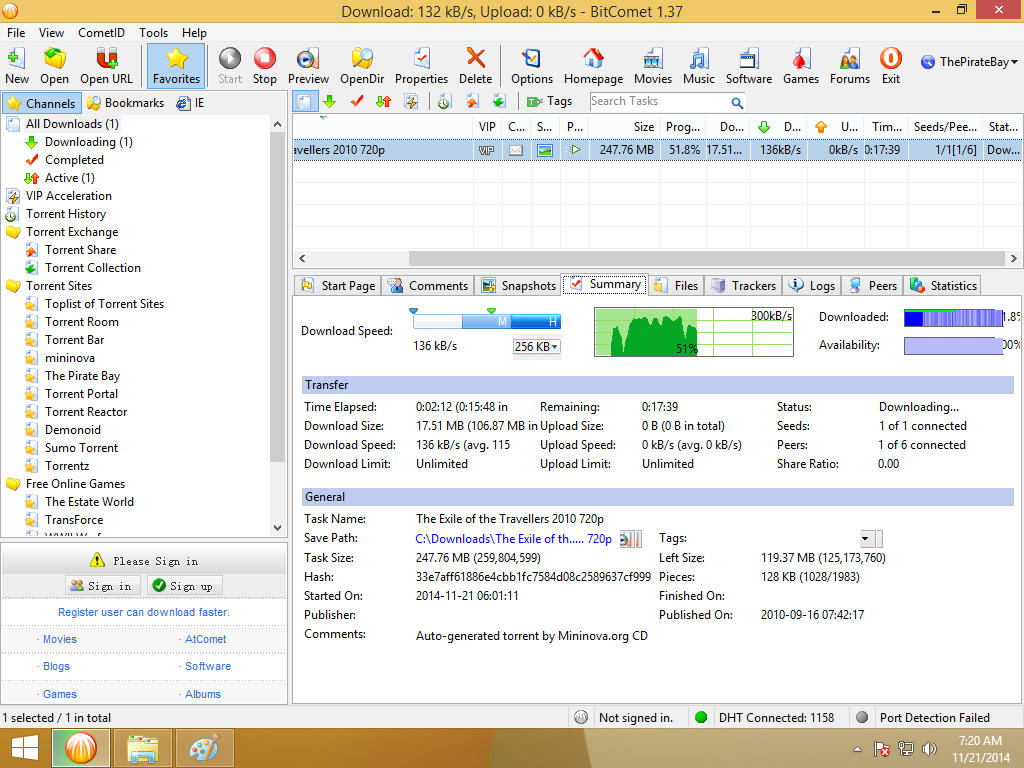Stop the selected download
Viewport: 1024px width, 768px height.
264,66
